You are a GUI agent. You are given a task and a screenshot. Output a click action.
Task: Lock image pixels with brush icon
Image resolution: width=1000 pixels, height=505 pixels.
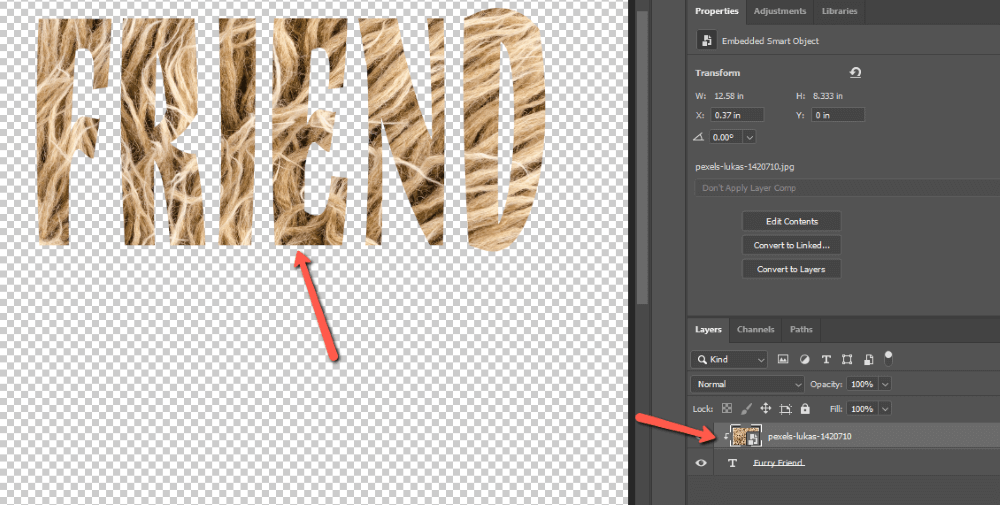(x=746, y=409)
